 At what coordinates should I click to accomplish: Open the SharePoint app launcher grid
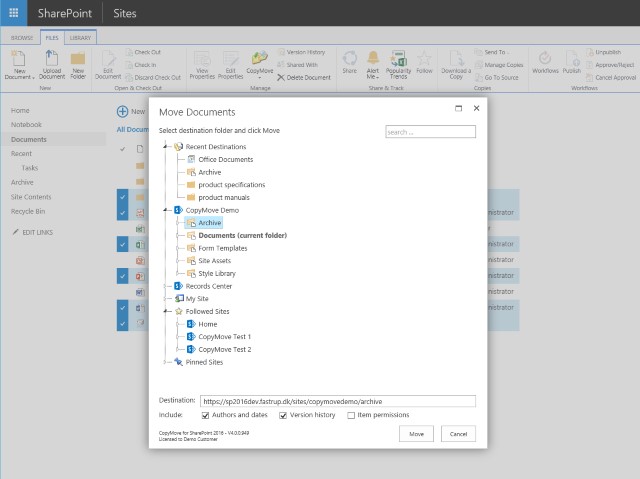[13, 13]
